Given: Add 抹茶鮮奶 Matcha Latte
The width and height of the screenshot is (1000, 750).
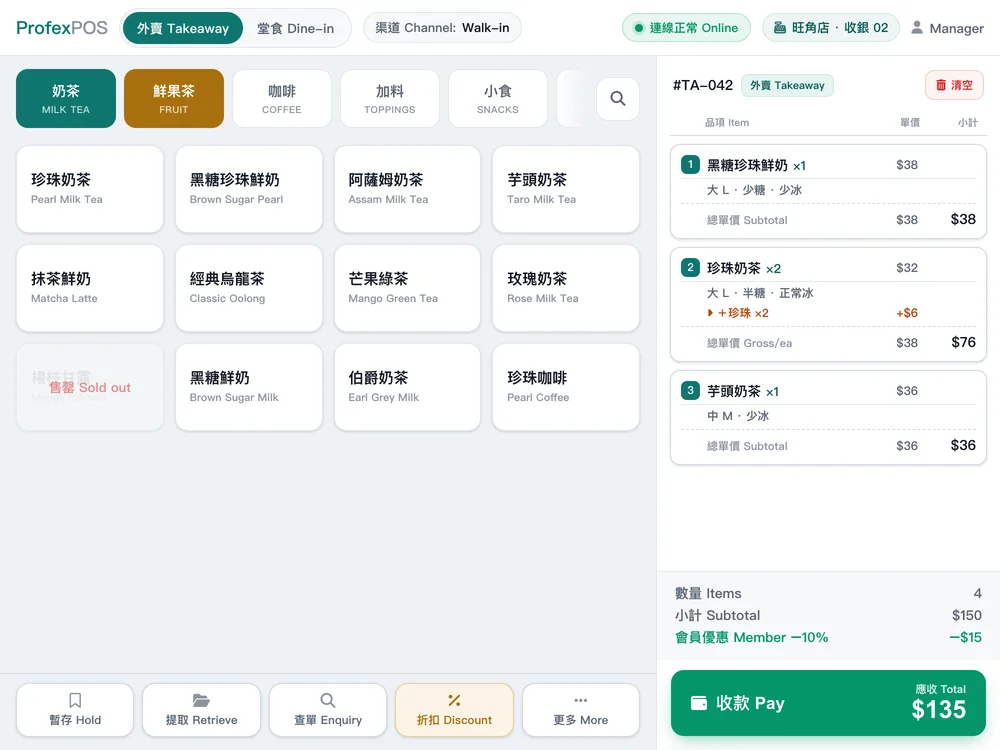Looking at the screenshot, I should 90,288.
